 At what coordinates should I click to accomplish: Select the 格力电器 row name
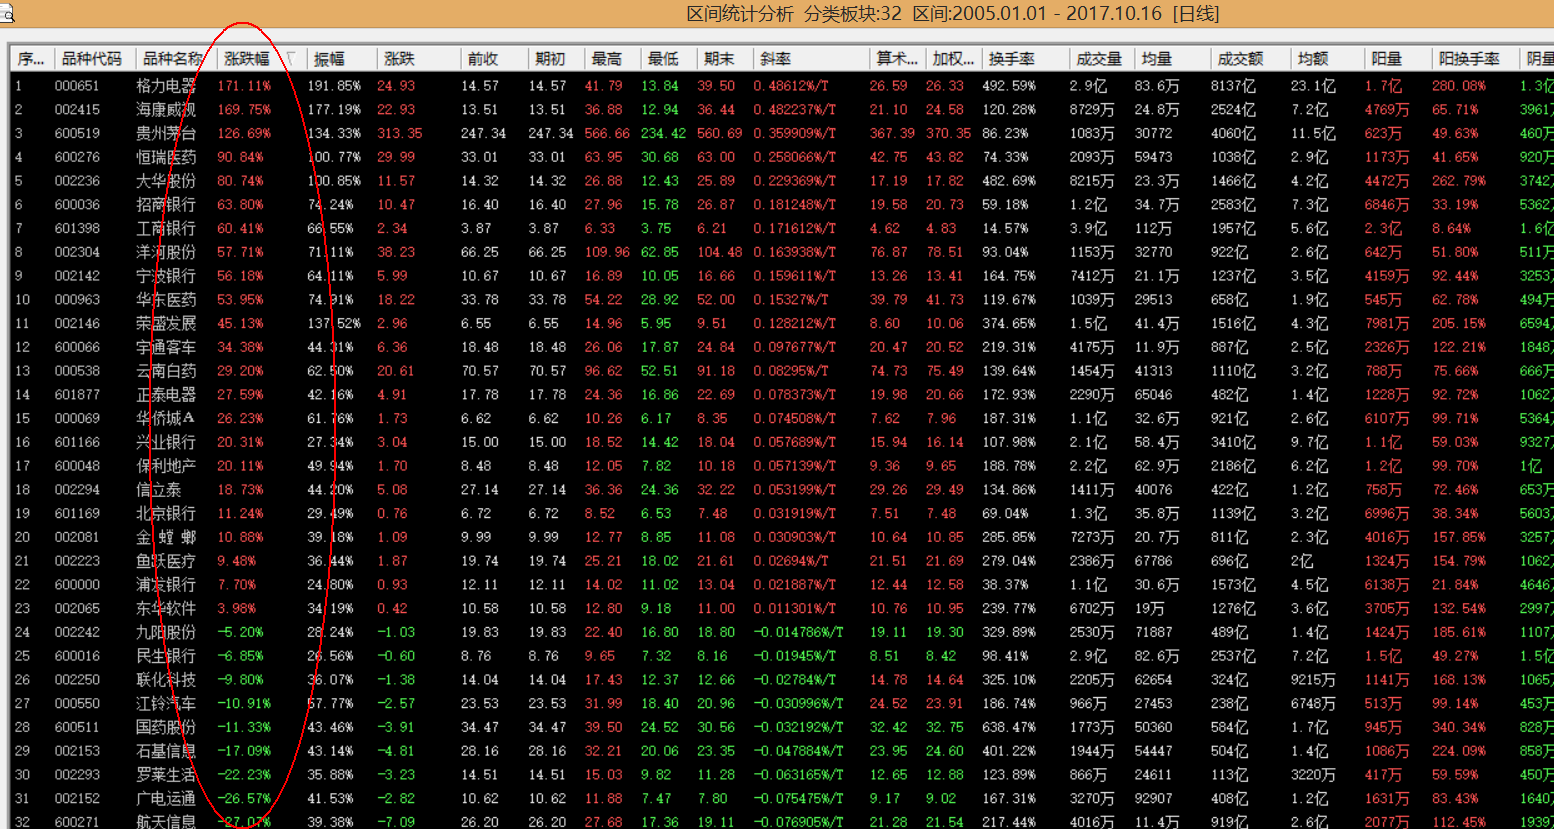166,86
